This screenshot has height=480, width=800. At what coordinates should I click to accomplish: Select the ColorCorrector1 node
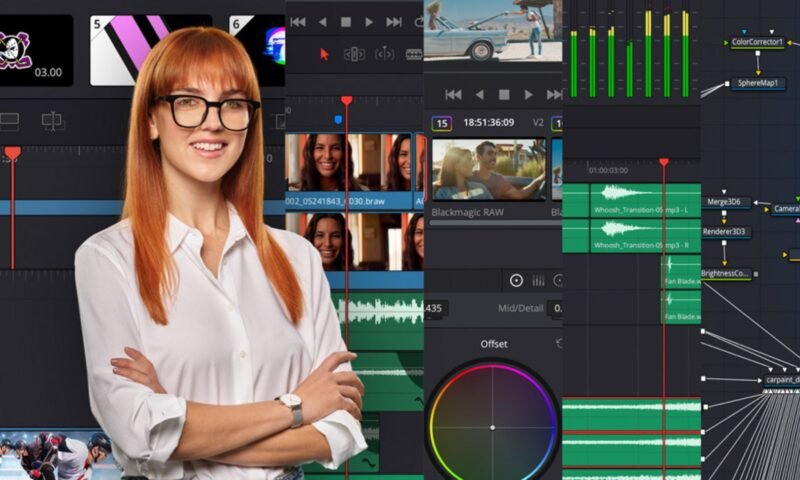(x=757, y=42)
